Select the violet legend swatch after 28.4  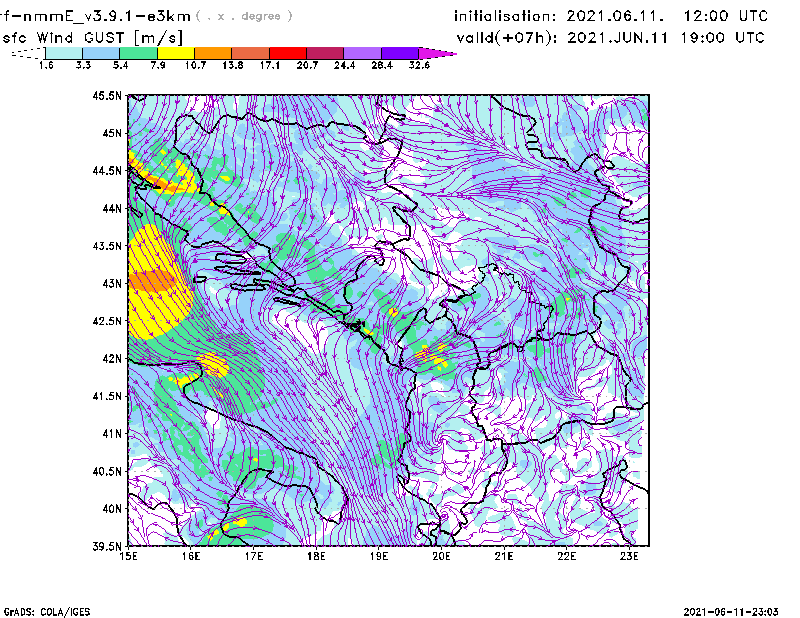pyautogui.click(x=400, y=53)
